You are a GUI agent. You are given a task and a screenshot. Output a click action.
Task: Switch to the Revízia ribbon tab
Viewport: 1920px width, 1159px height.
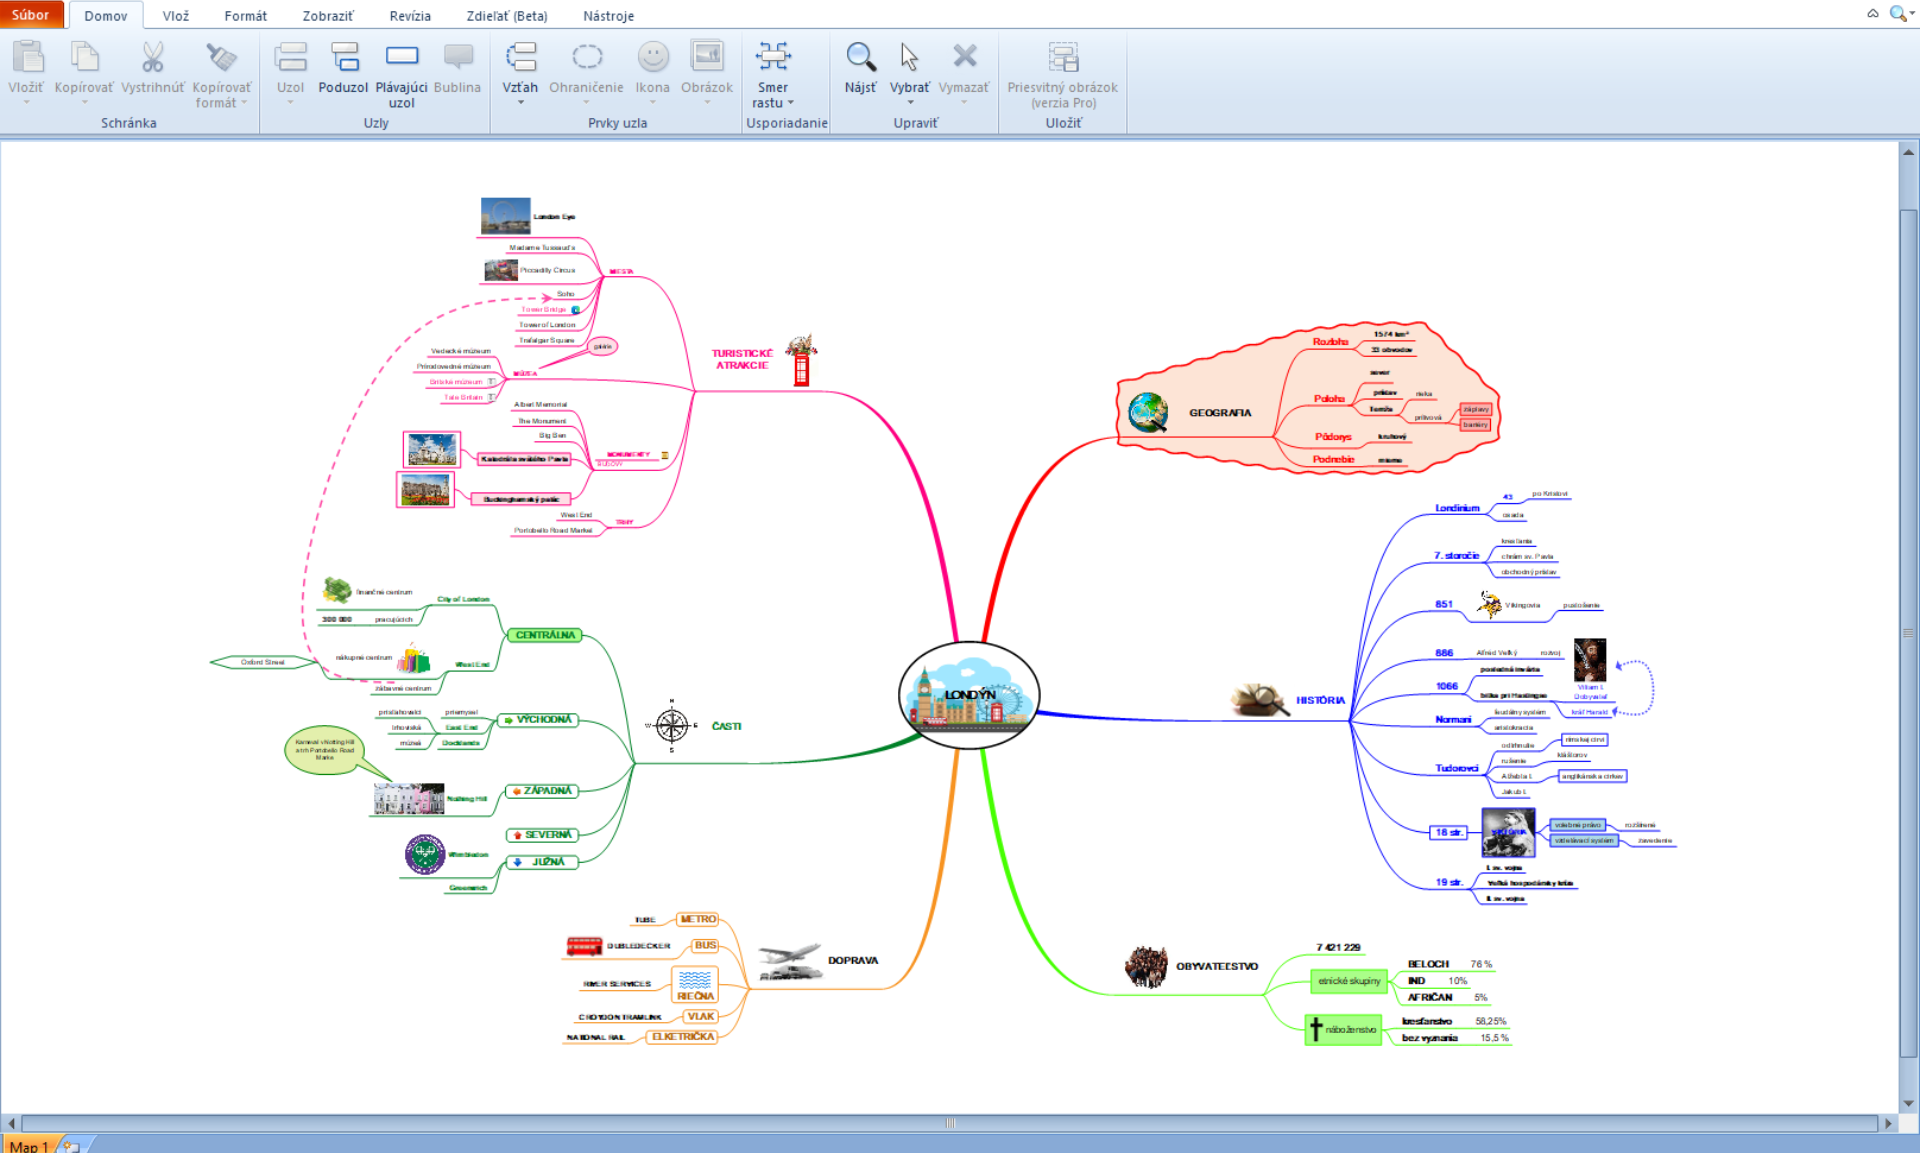pyautogui.click(x=410, y=16)
